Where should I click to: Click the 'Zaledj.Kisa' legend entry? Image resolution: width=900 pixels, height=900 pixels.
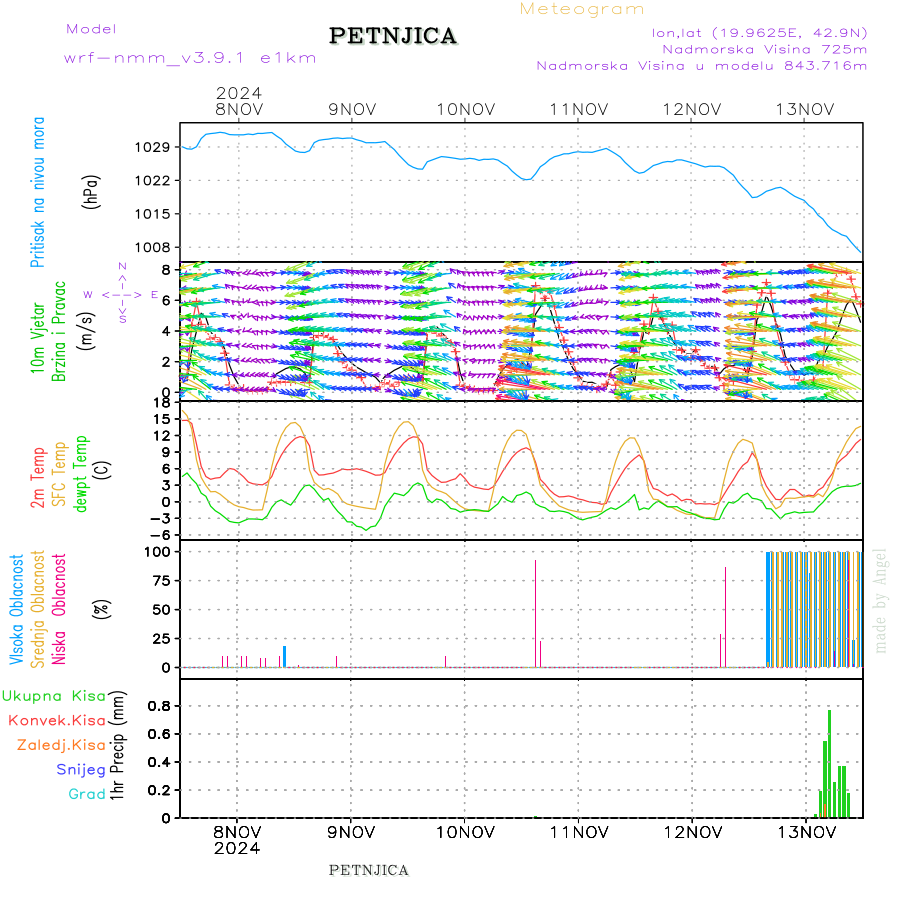click(61, 745)
